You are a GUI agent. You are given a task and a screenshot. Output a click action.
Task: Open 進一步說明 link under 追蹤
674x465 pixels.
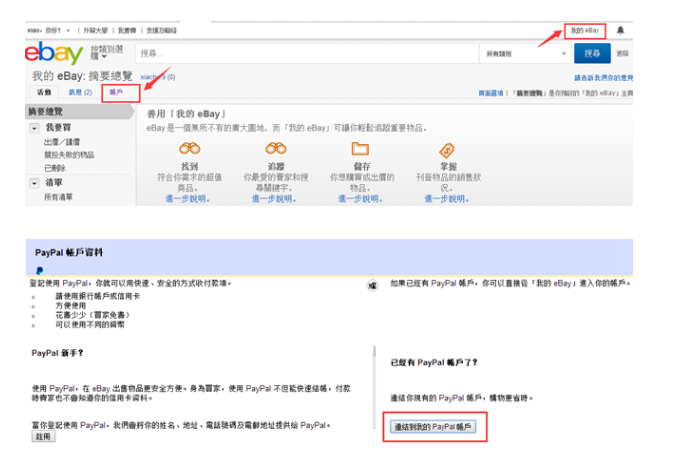tap(274, 199)
